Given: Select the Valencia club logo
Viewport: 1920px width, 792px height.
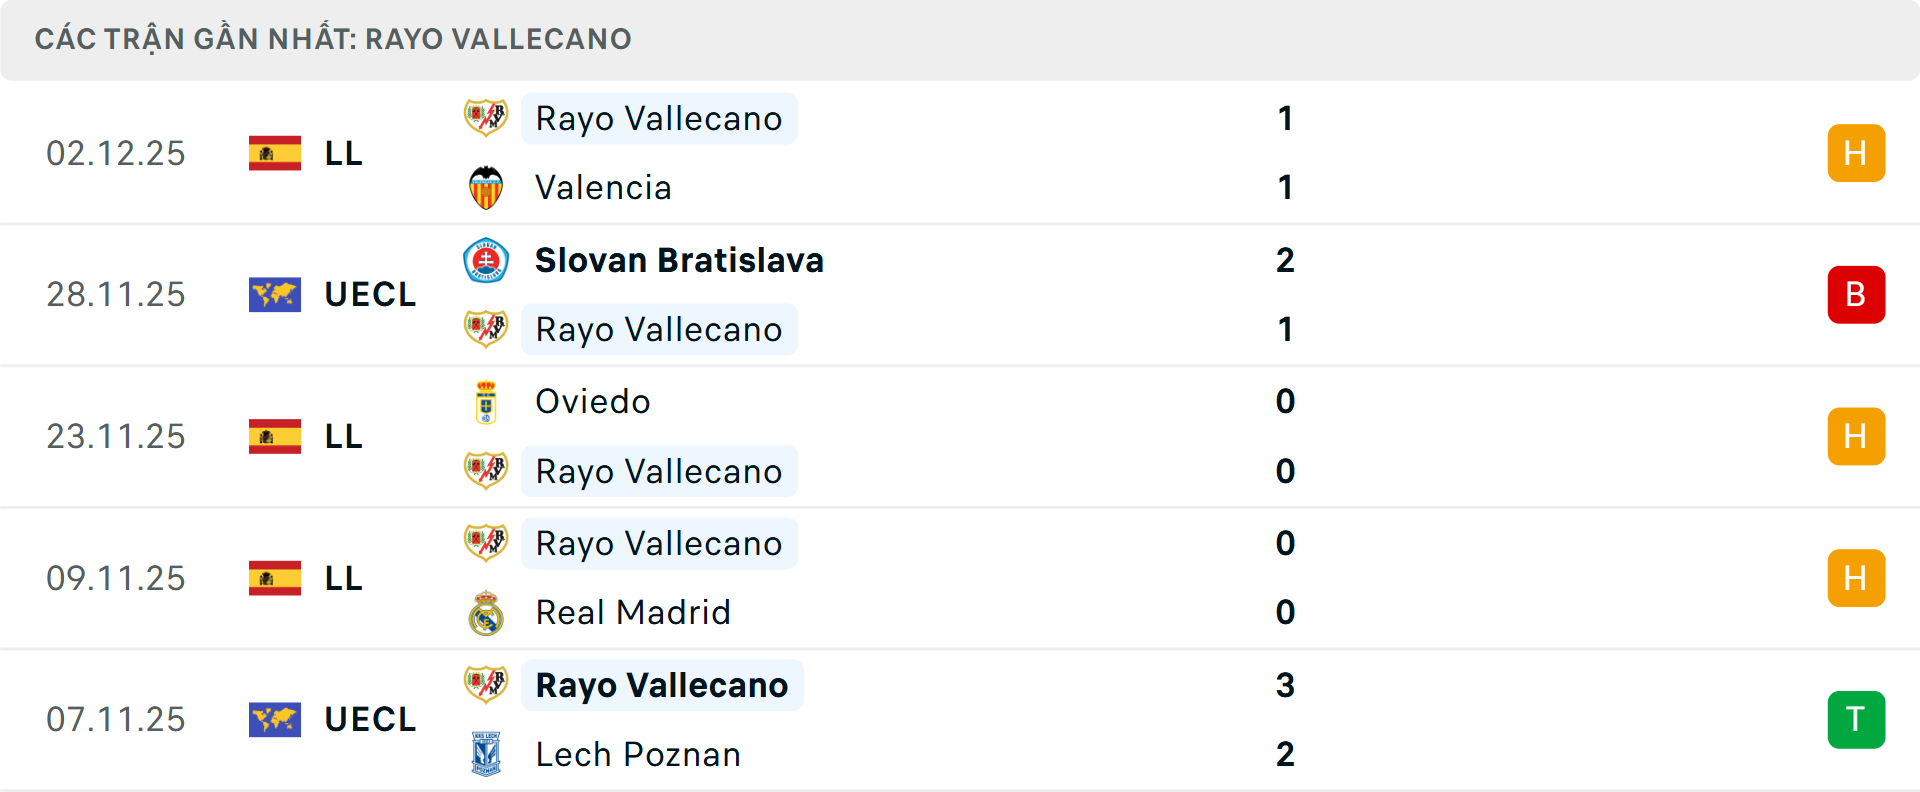Looking at the screenshot, I should click(486, 187).
